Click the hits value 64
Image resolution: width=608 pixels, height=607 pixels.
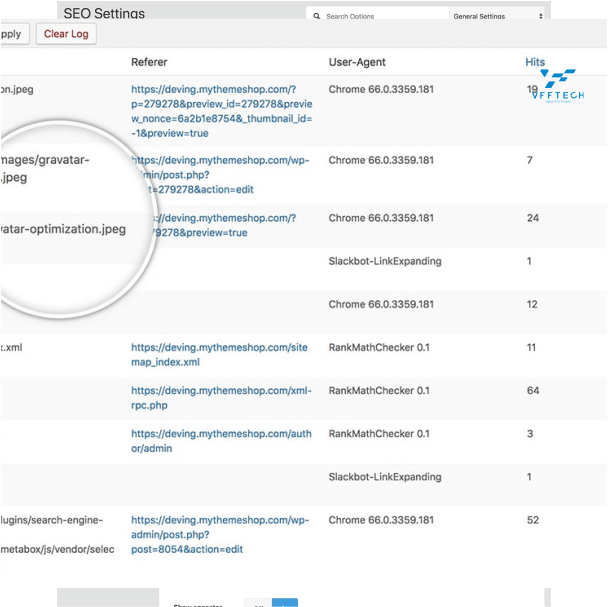click(532, 391)
